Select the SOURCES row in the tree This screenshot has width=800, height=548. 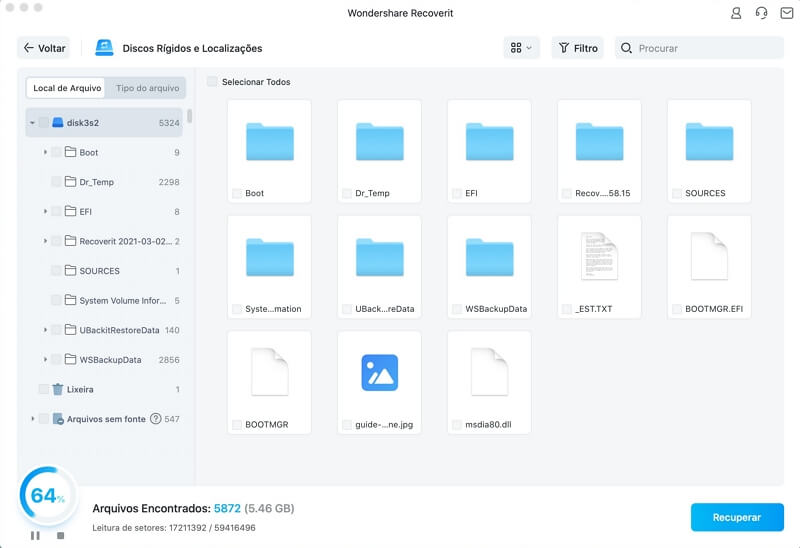point(105,271)
